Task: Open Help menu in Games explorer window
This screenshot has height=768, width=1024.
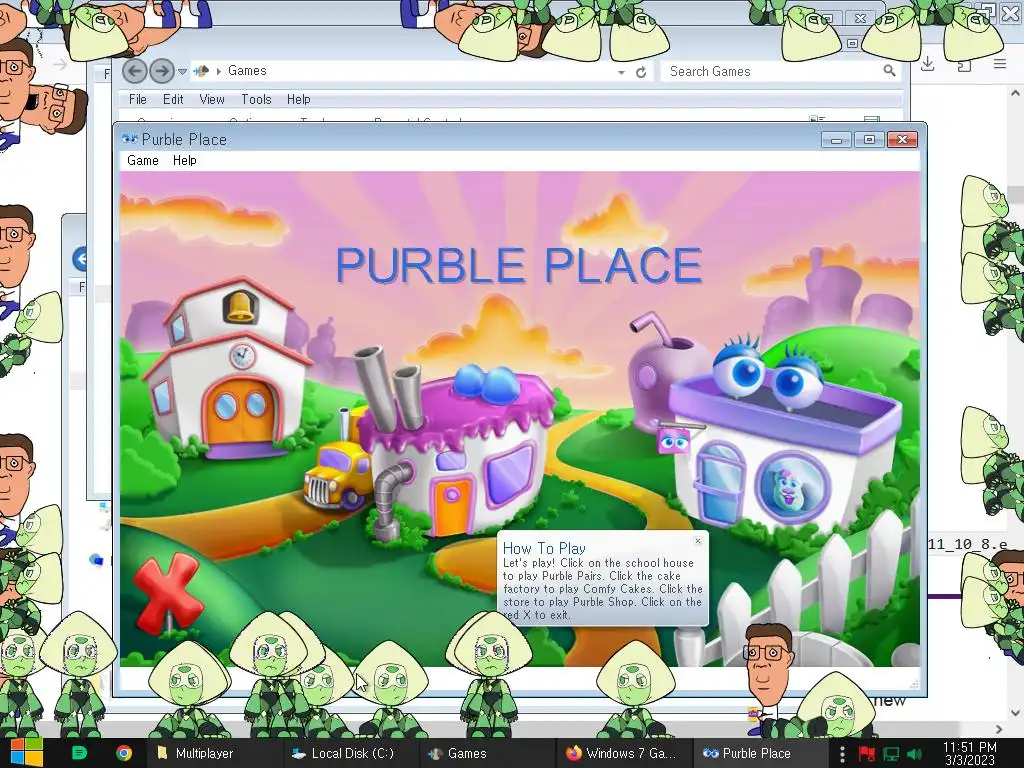Action: click(298, 99)
